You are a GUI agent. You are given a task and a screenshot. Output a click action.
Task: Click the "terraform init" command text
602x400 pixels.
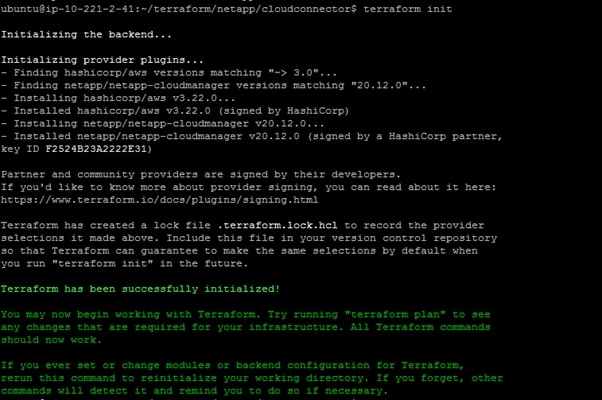pos(408,9)
